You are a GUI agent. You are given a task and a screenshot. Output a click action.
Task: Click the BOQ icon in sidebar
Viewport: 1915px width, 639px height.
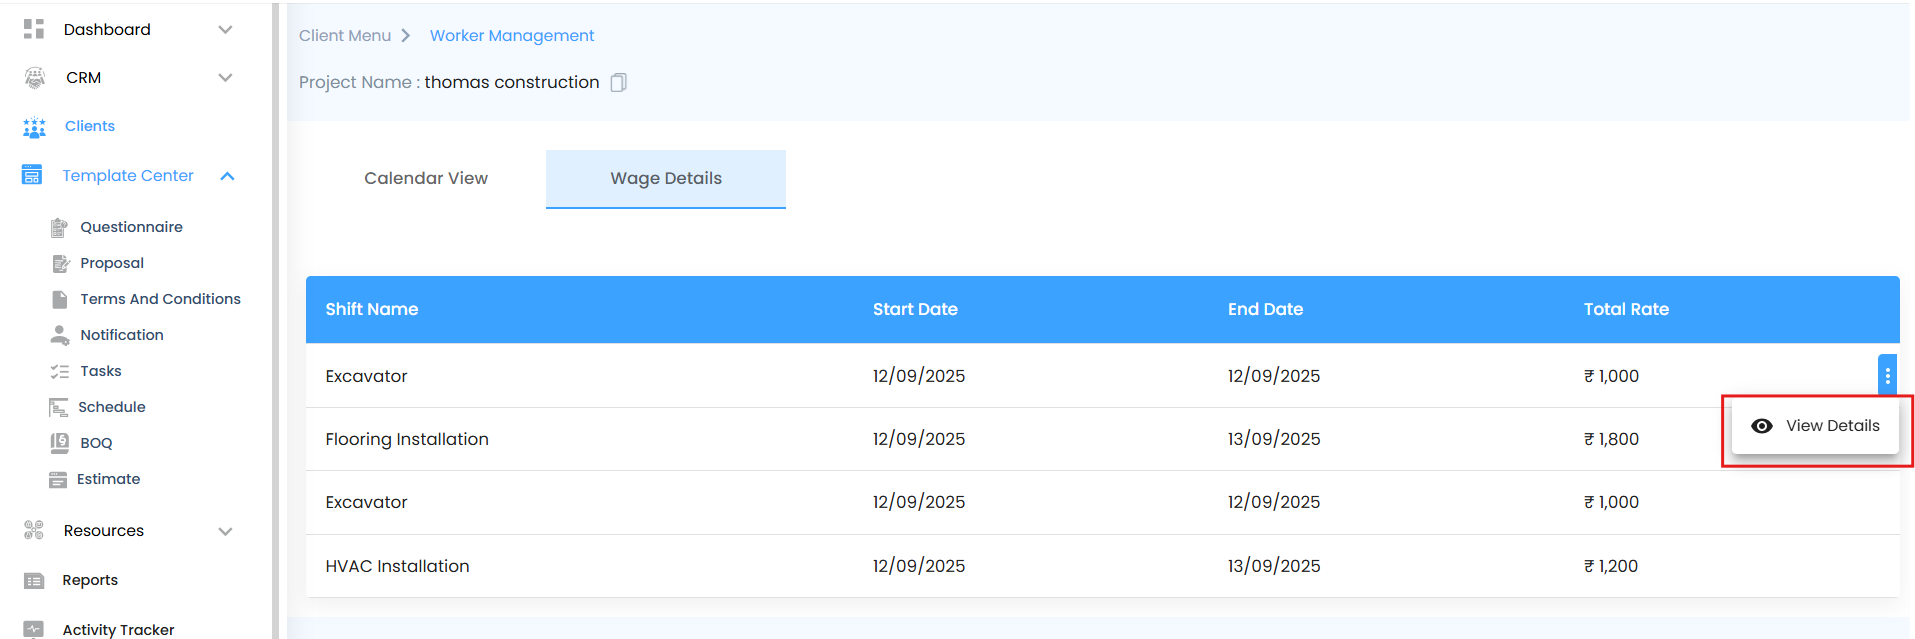[59, 443]
